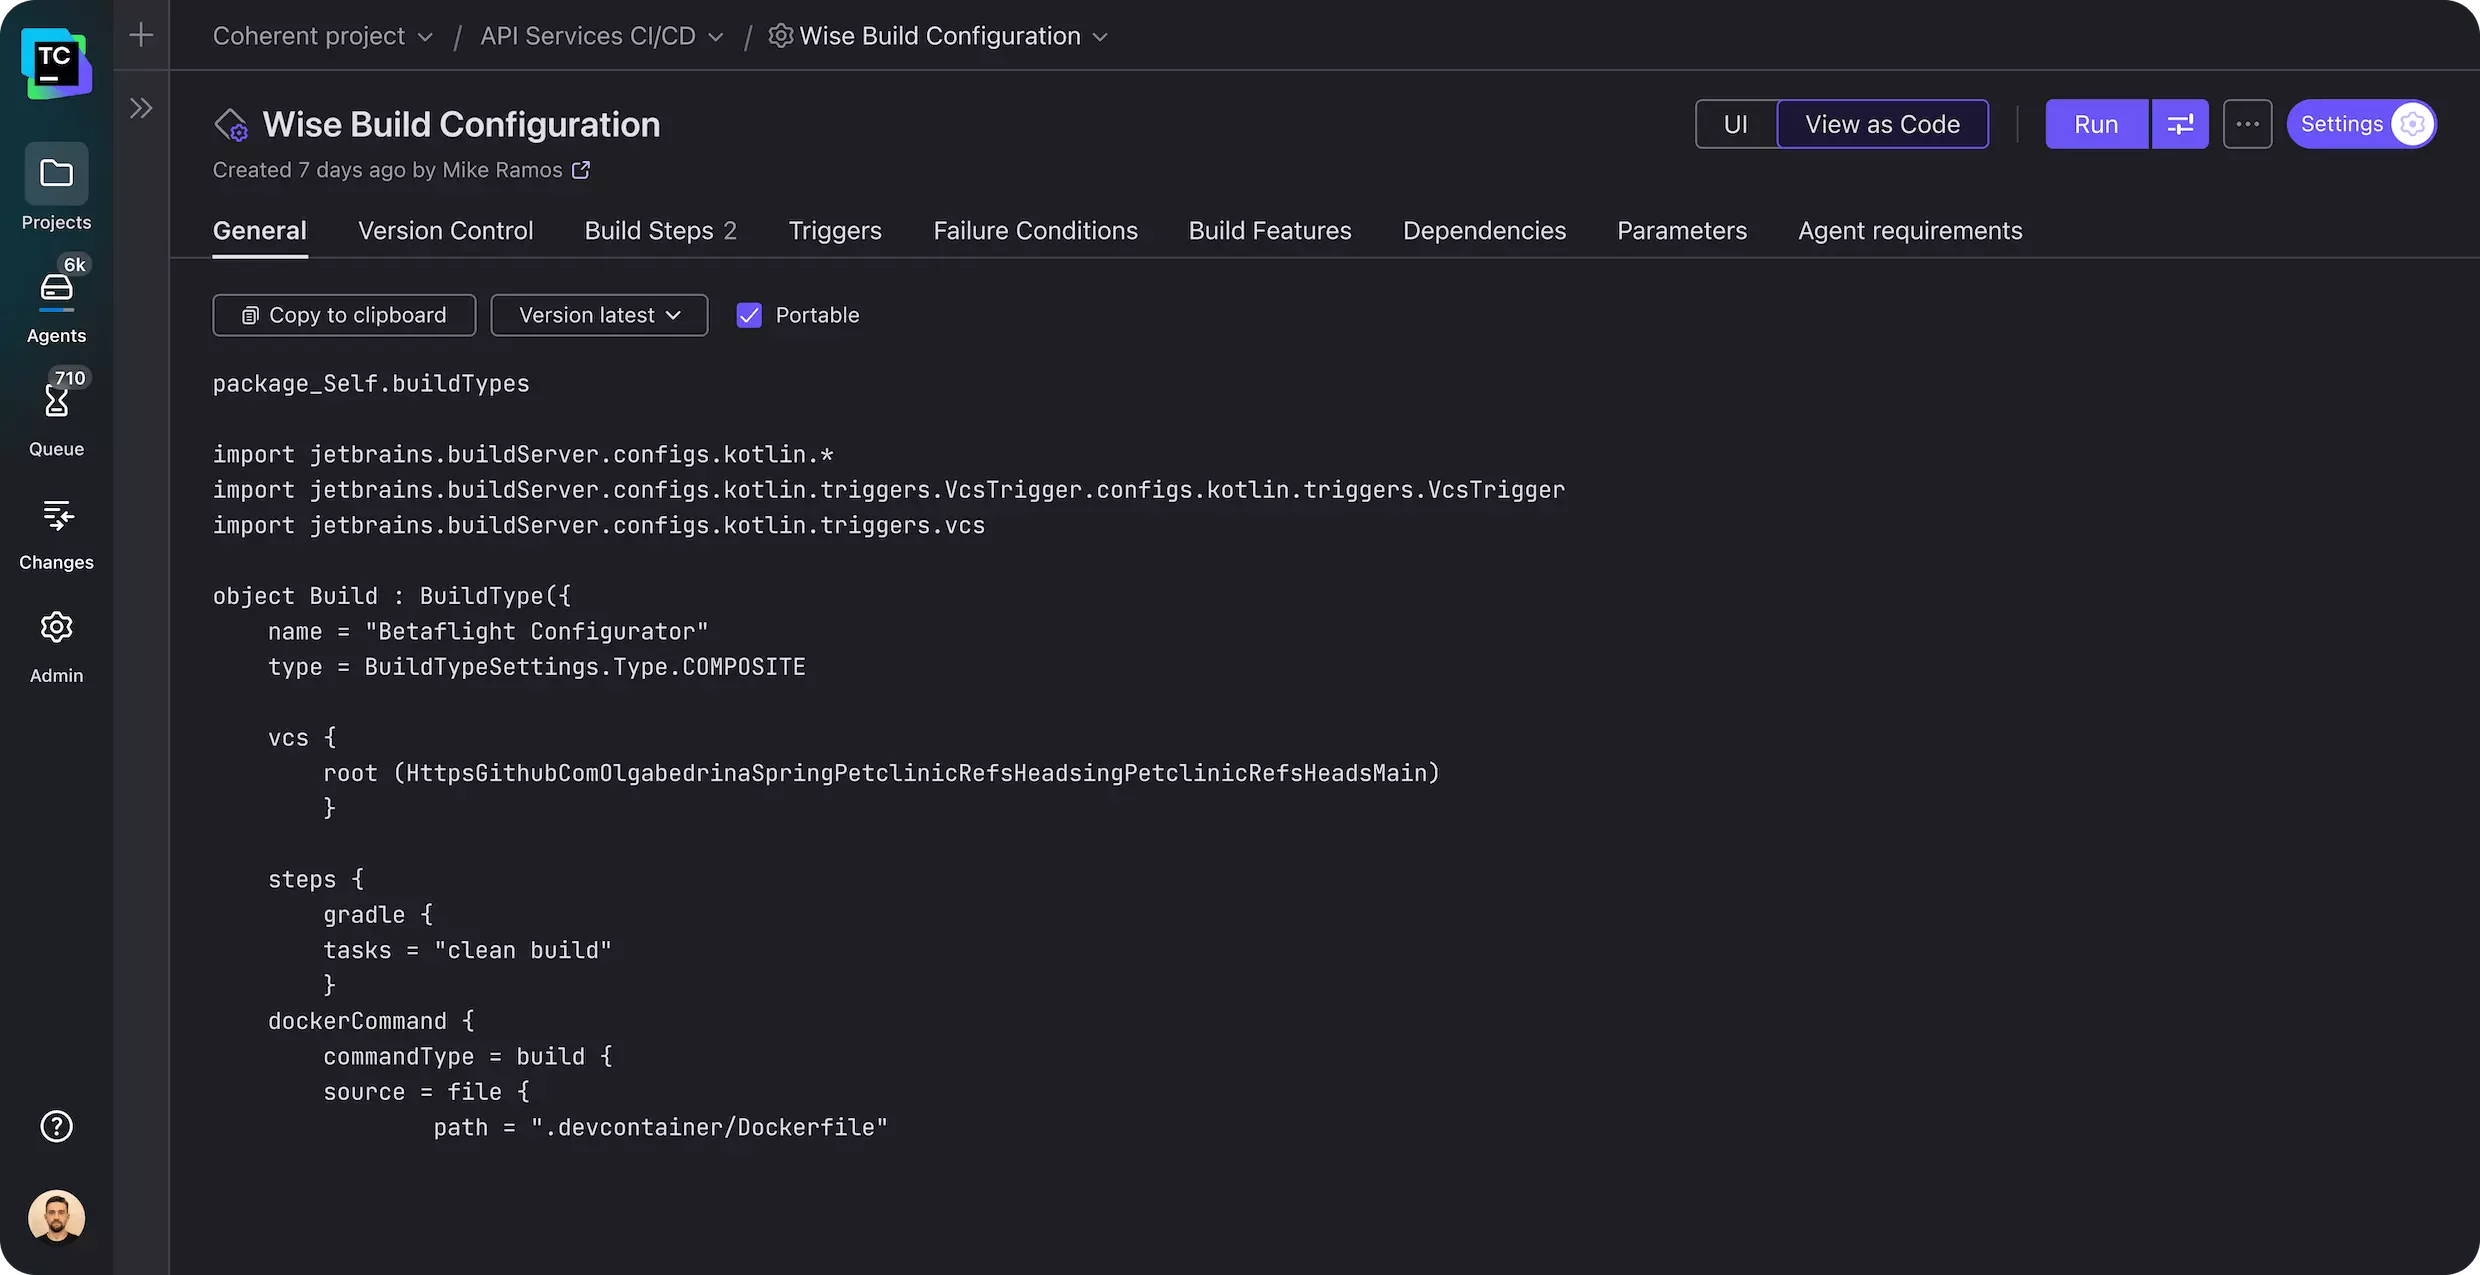This screenshot has height=1275, width=2480.
Task: Open custom run options sliders icon
Action: (2180, 124)
